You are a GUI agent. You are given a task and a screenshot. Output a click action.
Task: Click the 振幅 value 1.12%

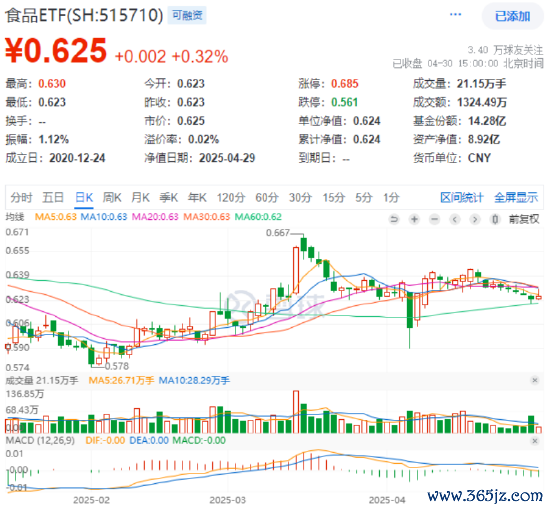(54, 140)
